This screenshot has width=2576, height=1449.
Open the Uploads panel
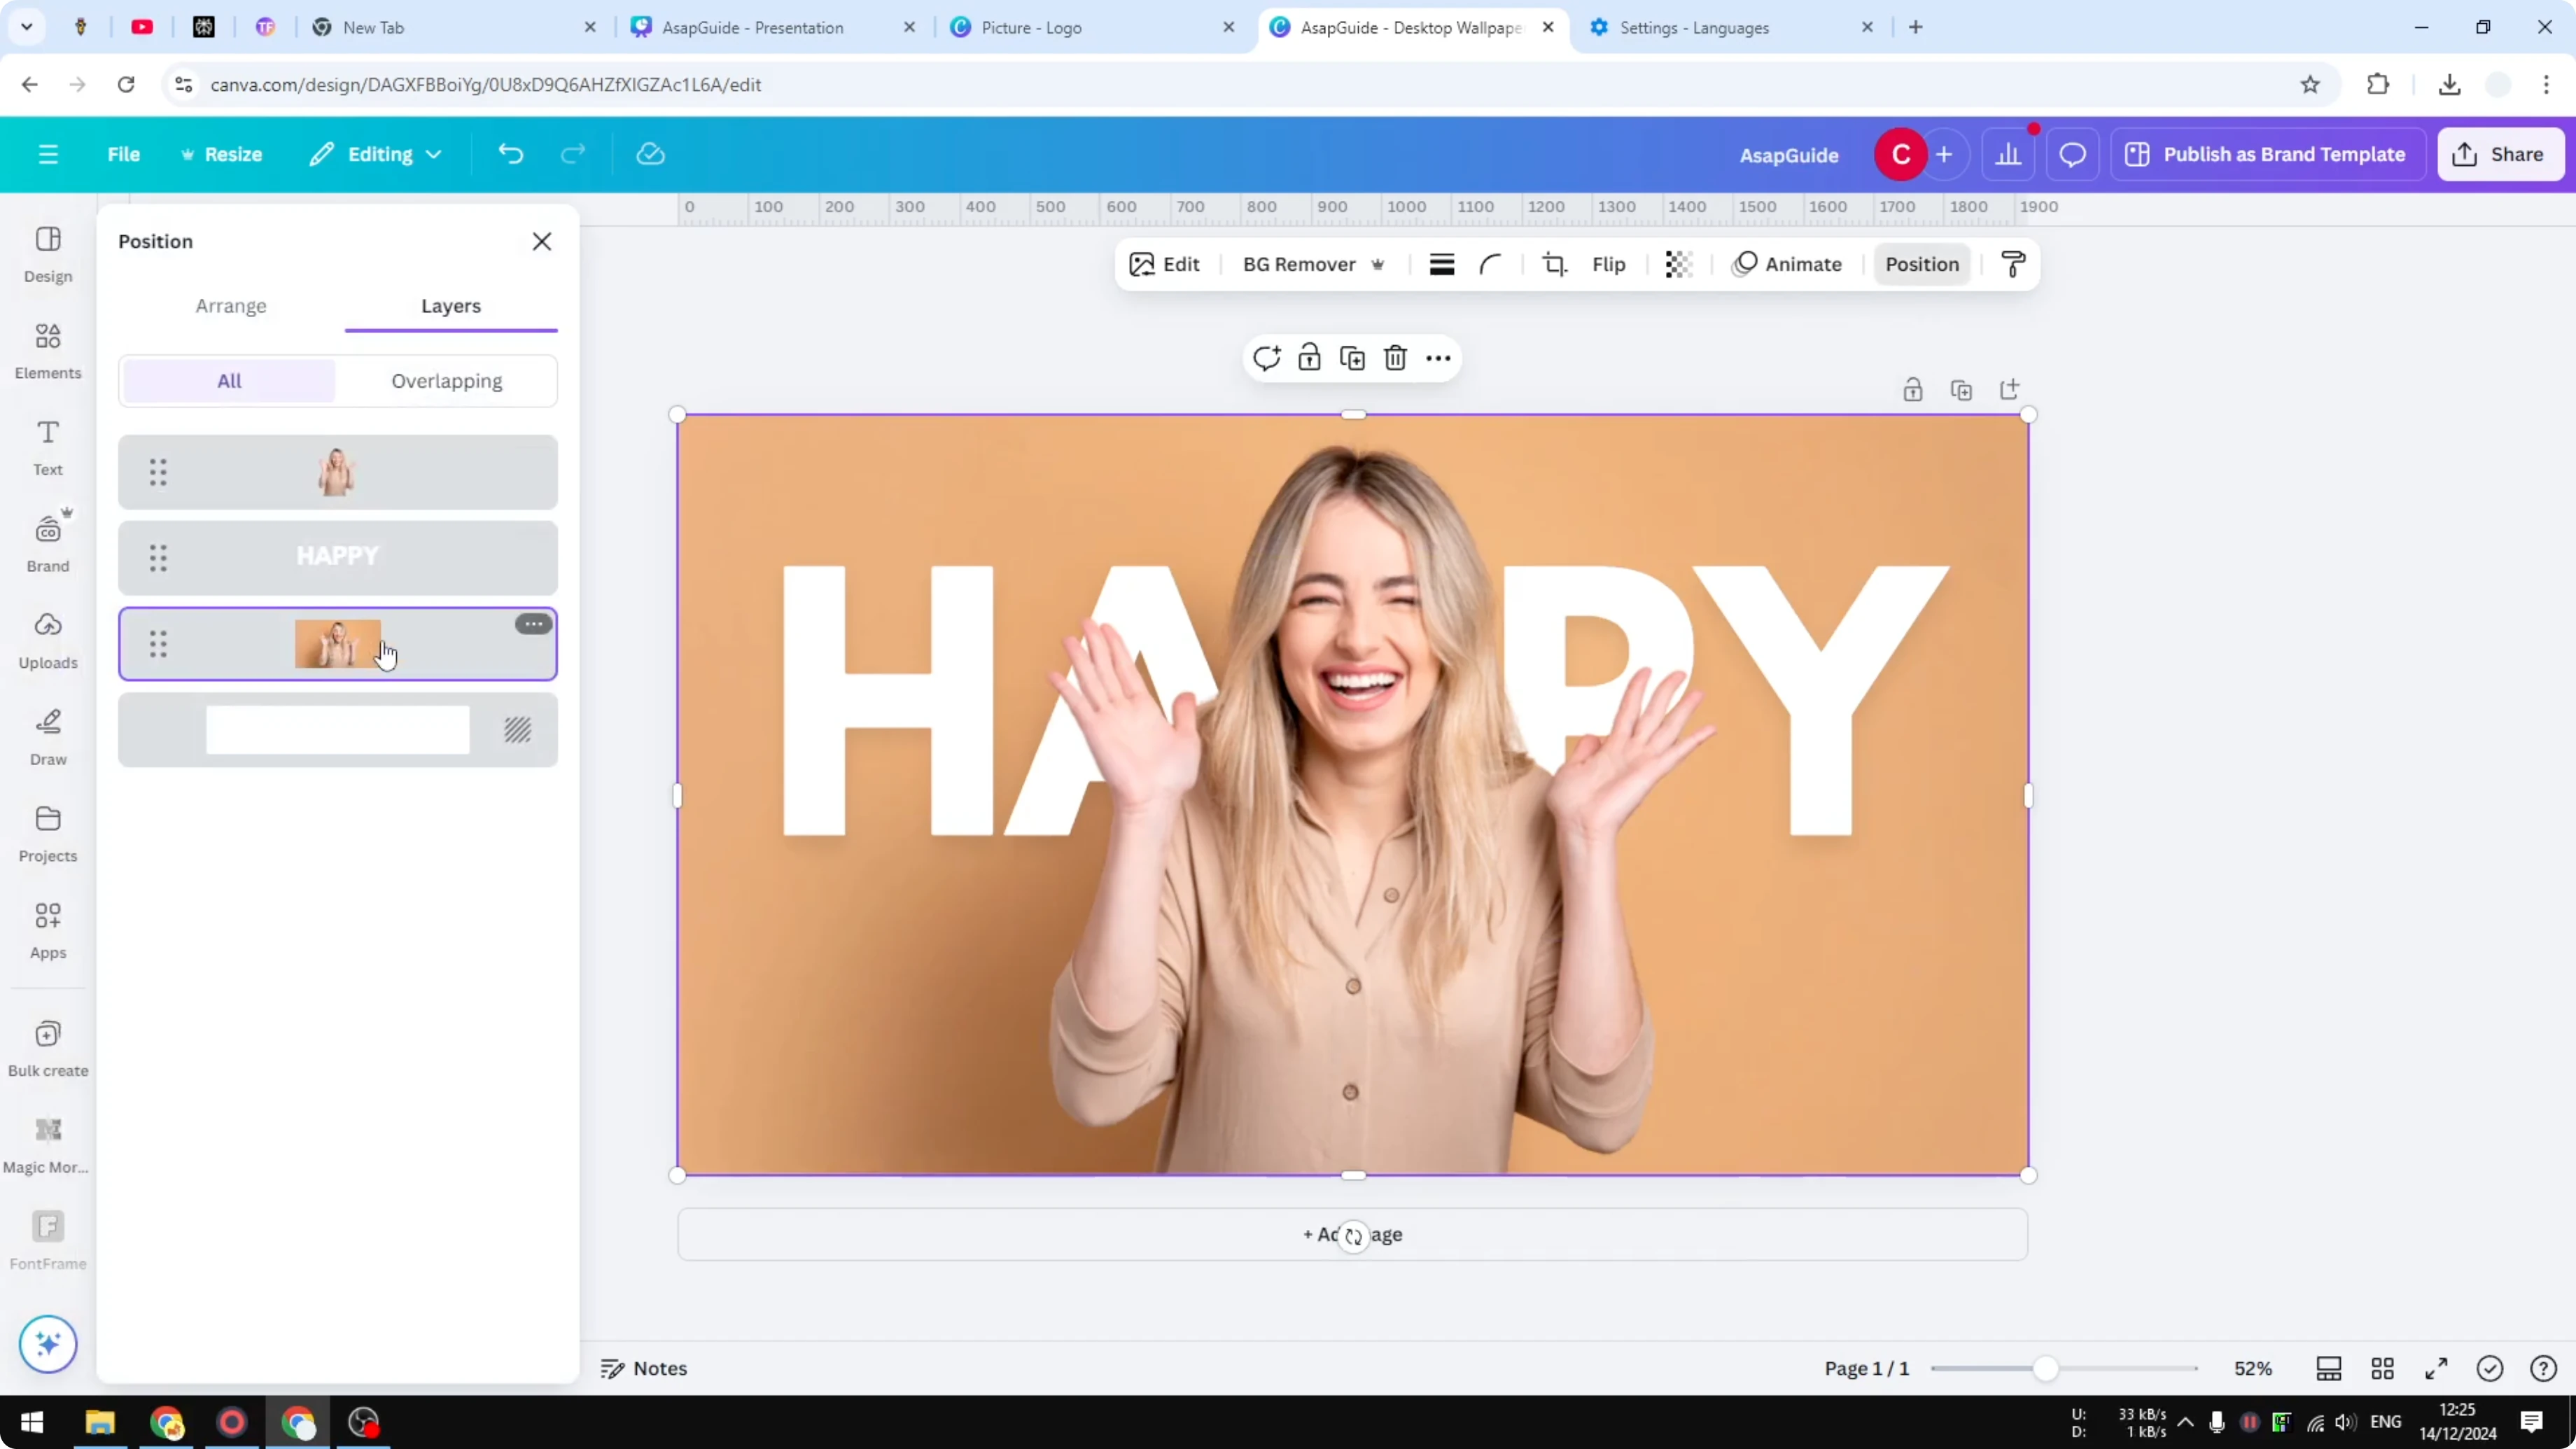coord(47,640)
